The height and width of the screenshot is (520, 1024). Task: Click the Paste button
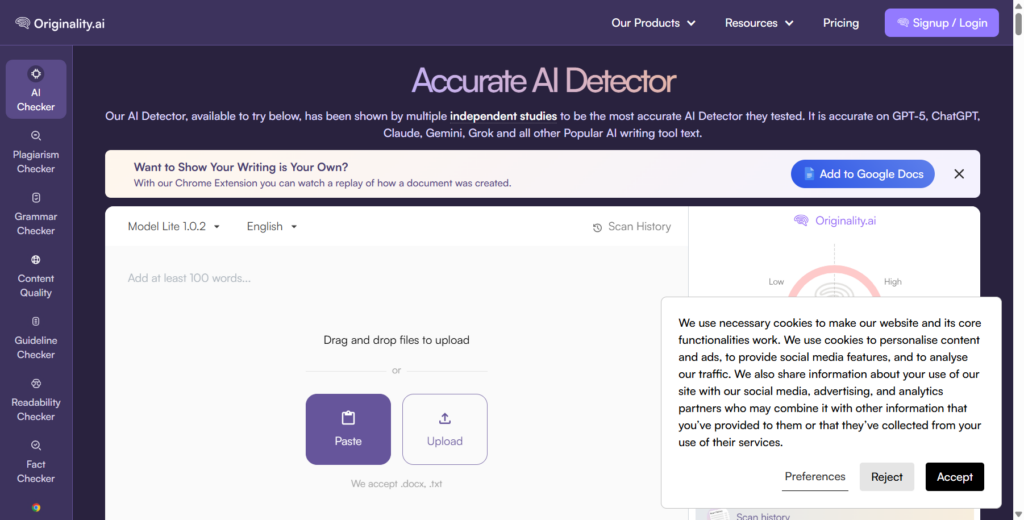tap(348, 429)
